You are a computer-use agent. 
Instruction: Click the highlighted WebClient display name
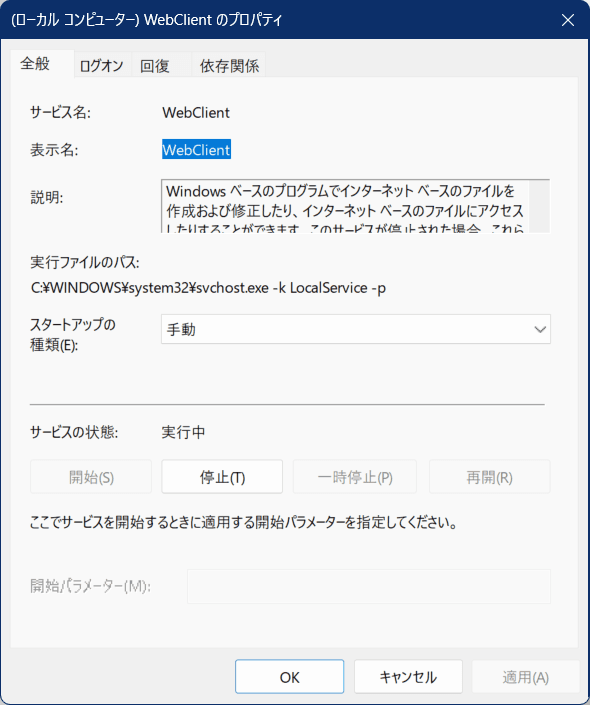(197, 150)
